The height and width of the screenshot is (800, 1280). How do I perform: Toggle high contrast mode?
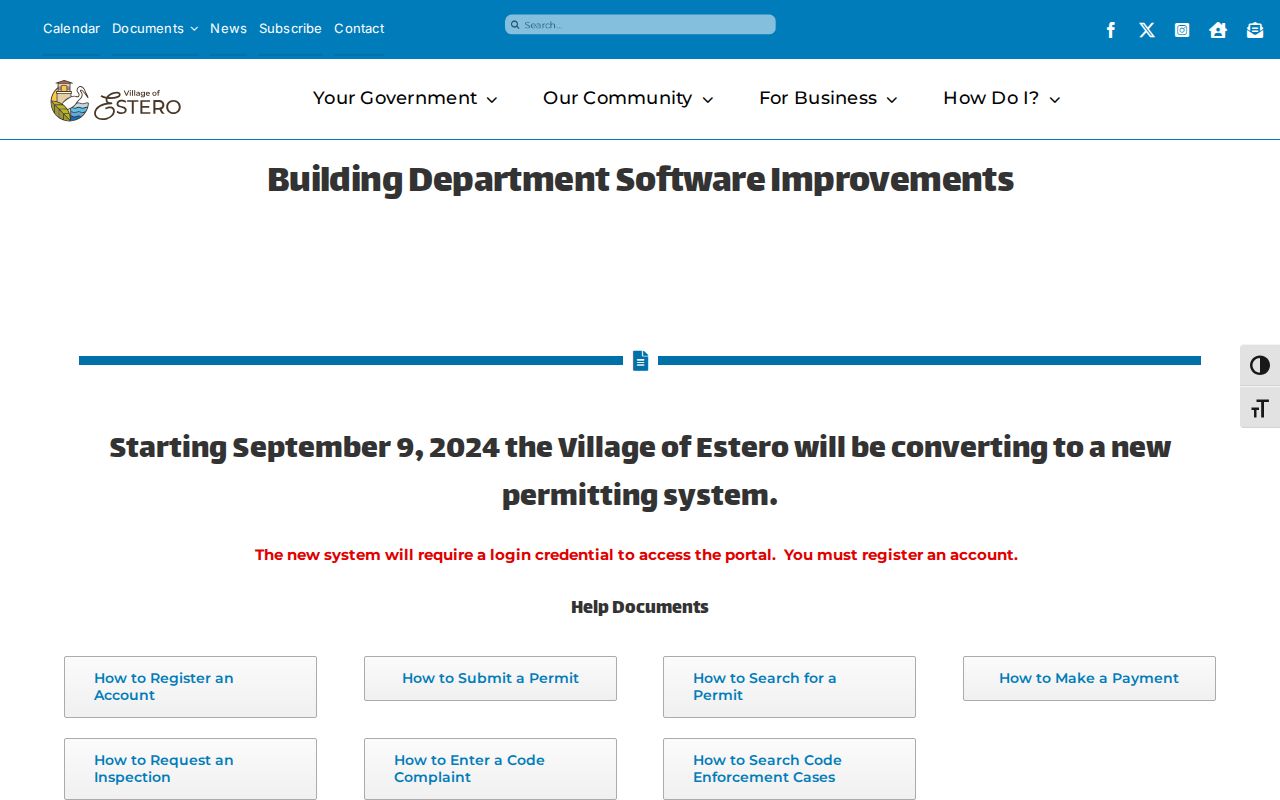1260,365
